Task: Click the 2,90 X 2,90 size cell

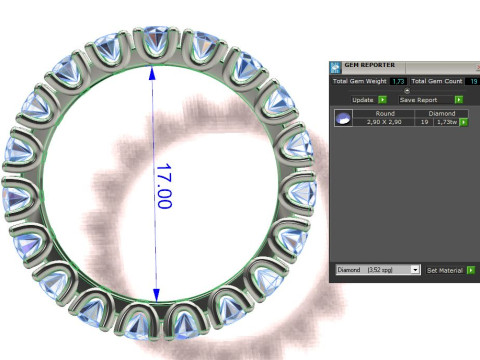Action: (384, 122)
